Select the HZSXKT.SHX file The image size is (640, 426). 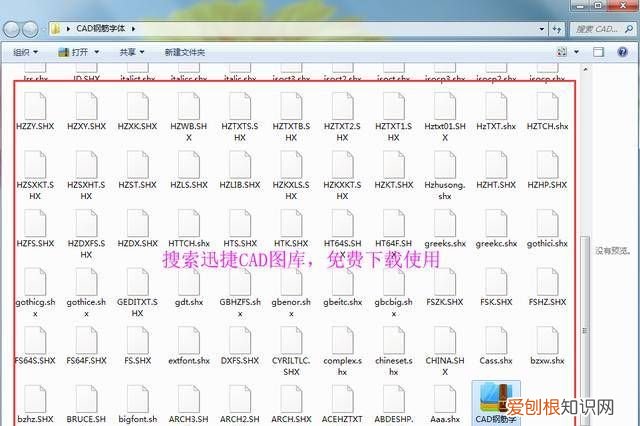[x=35, y=175]
